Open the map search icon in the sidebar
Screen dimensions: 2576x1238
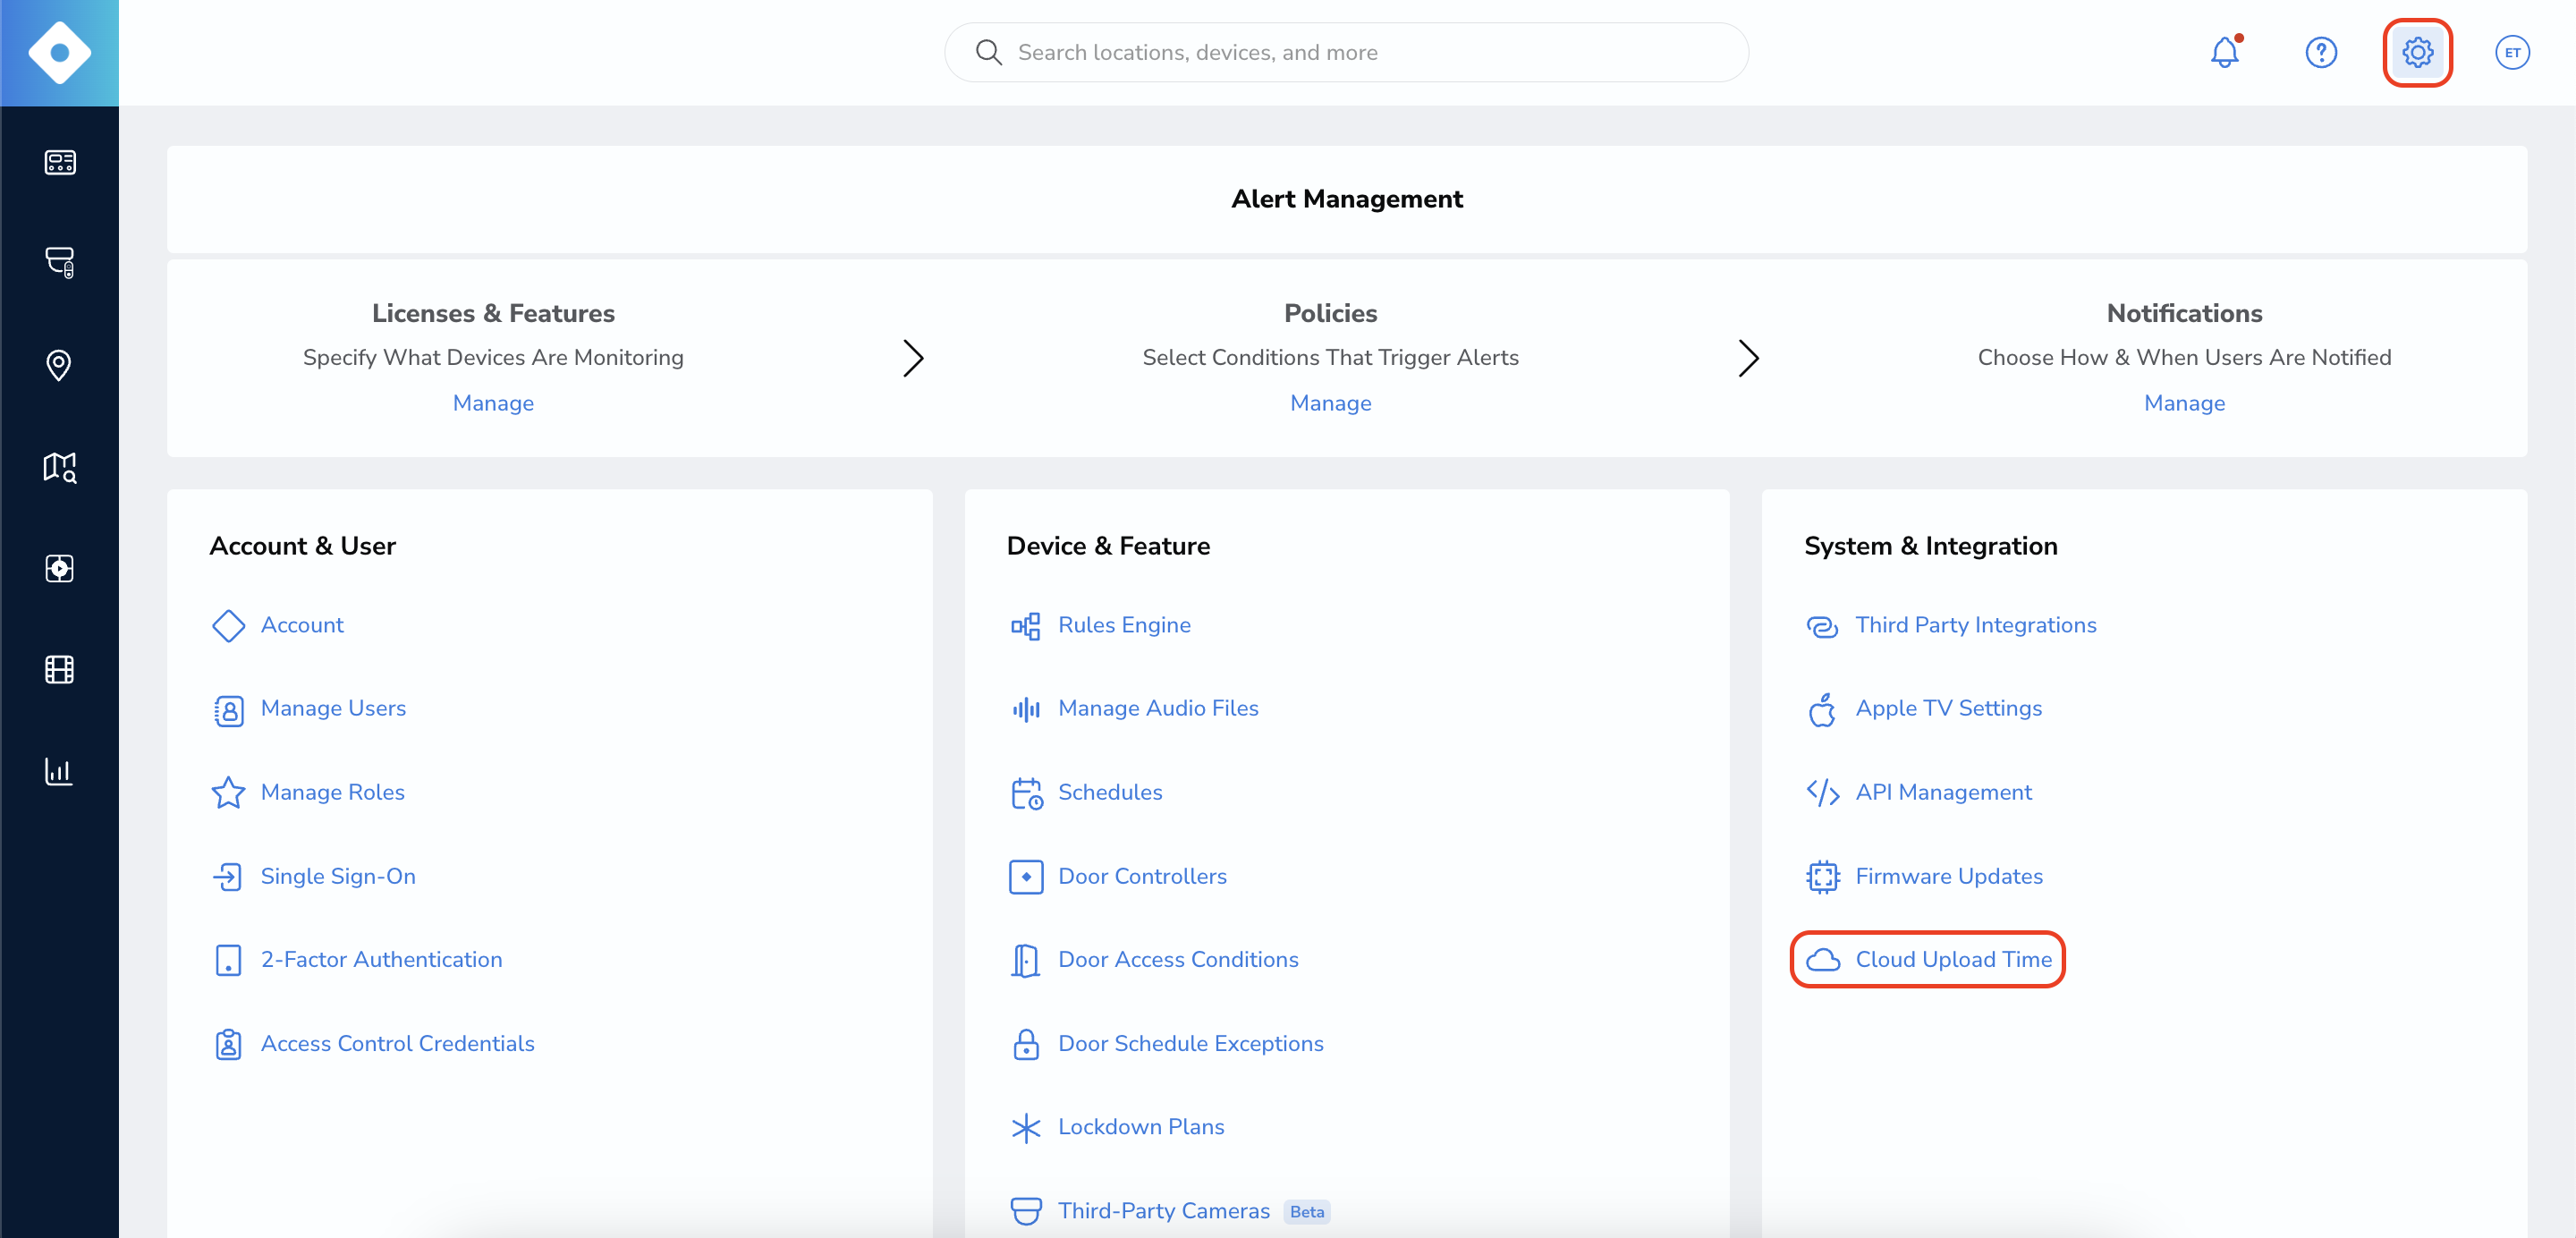point(59,467)
